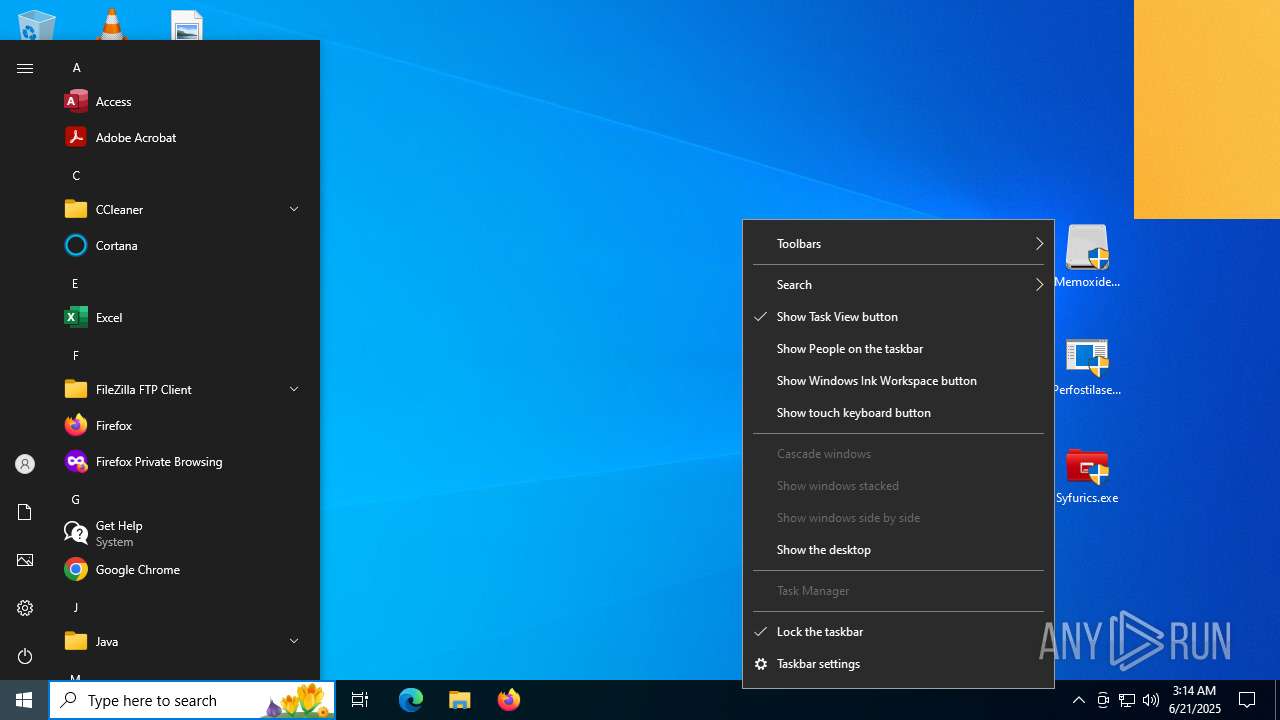This screenshot has width=1280, height=720.
Task: Click Show desktop sliver at taskbar end
Action: tap(1277, 700)
